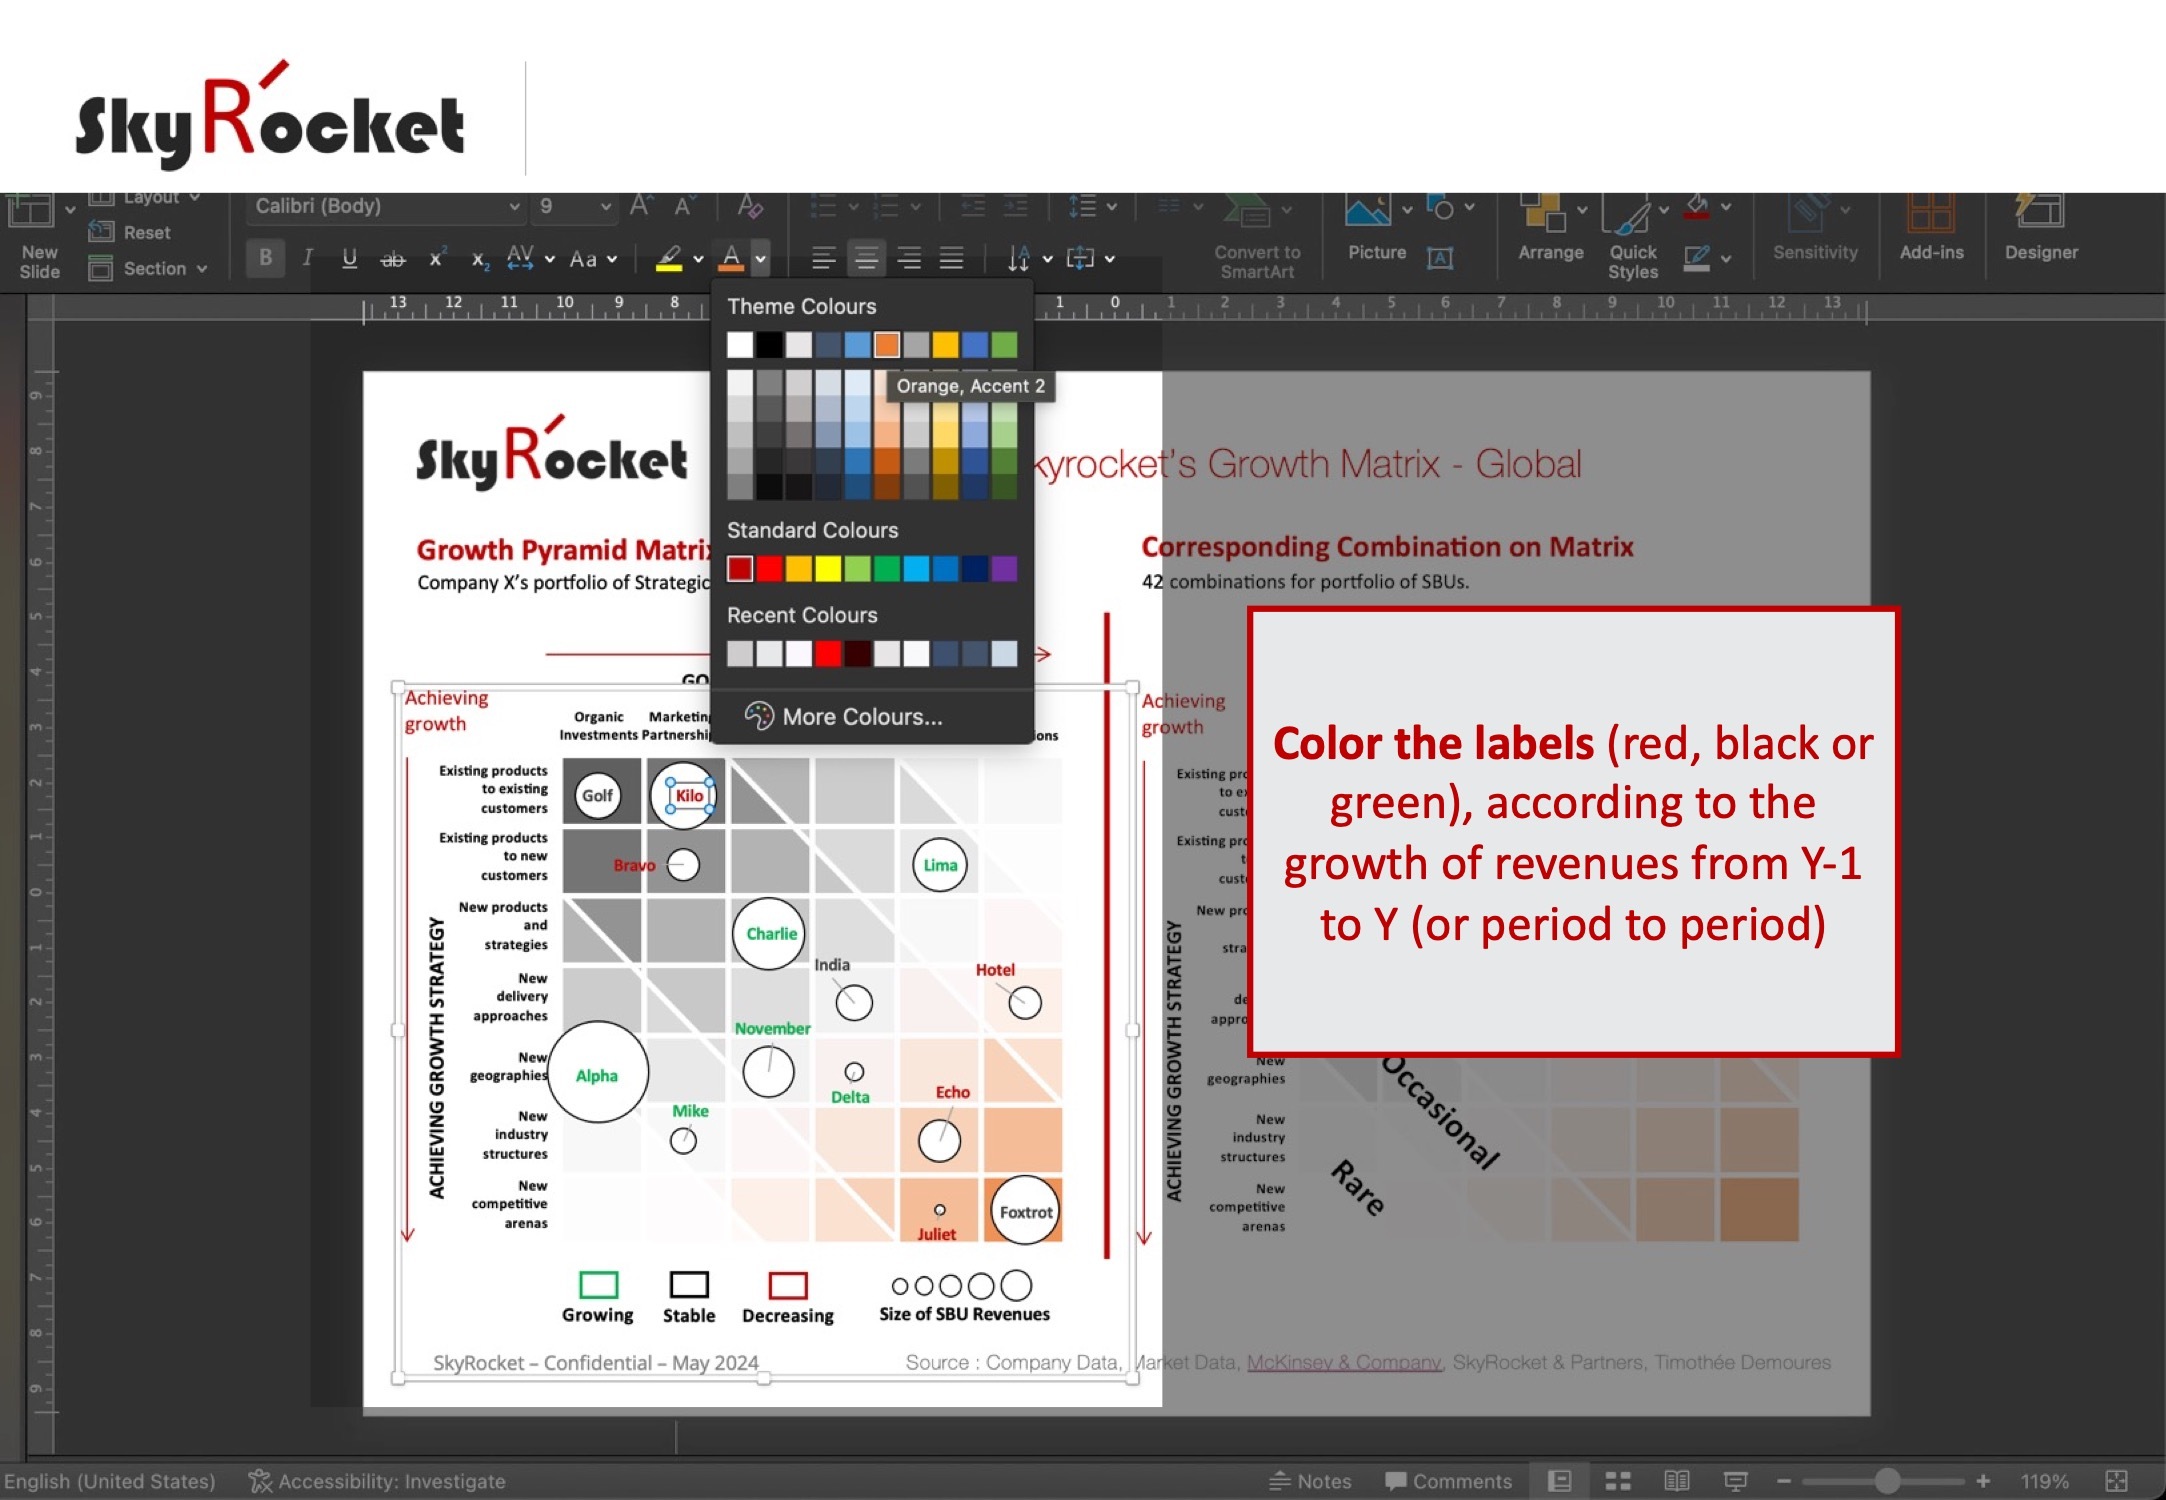2166x1500 pixels.
Task: Fit slide to current window
Action: [x=2116, y=1481]
